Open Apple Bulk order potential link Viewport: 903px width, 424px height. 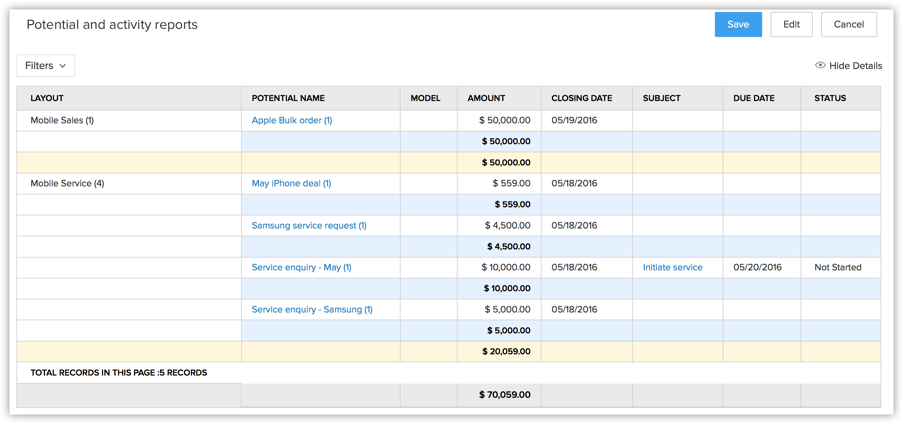point(292,120)
